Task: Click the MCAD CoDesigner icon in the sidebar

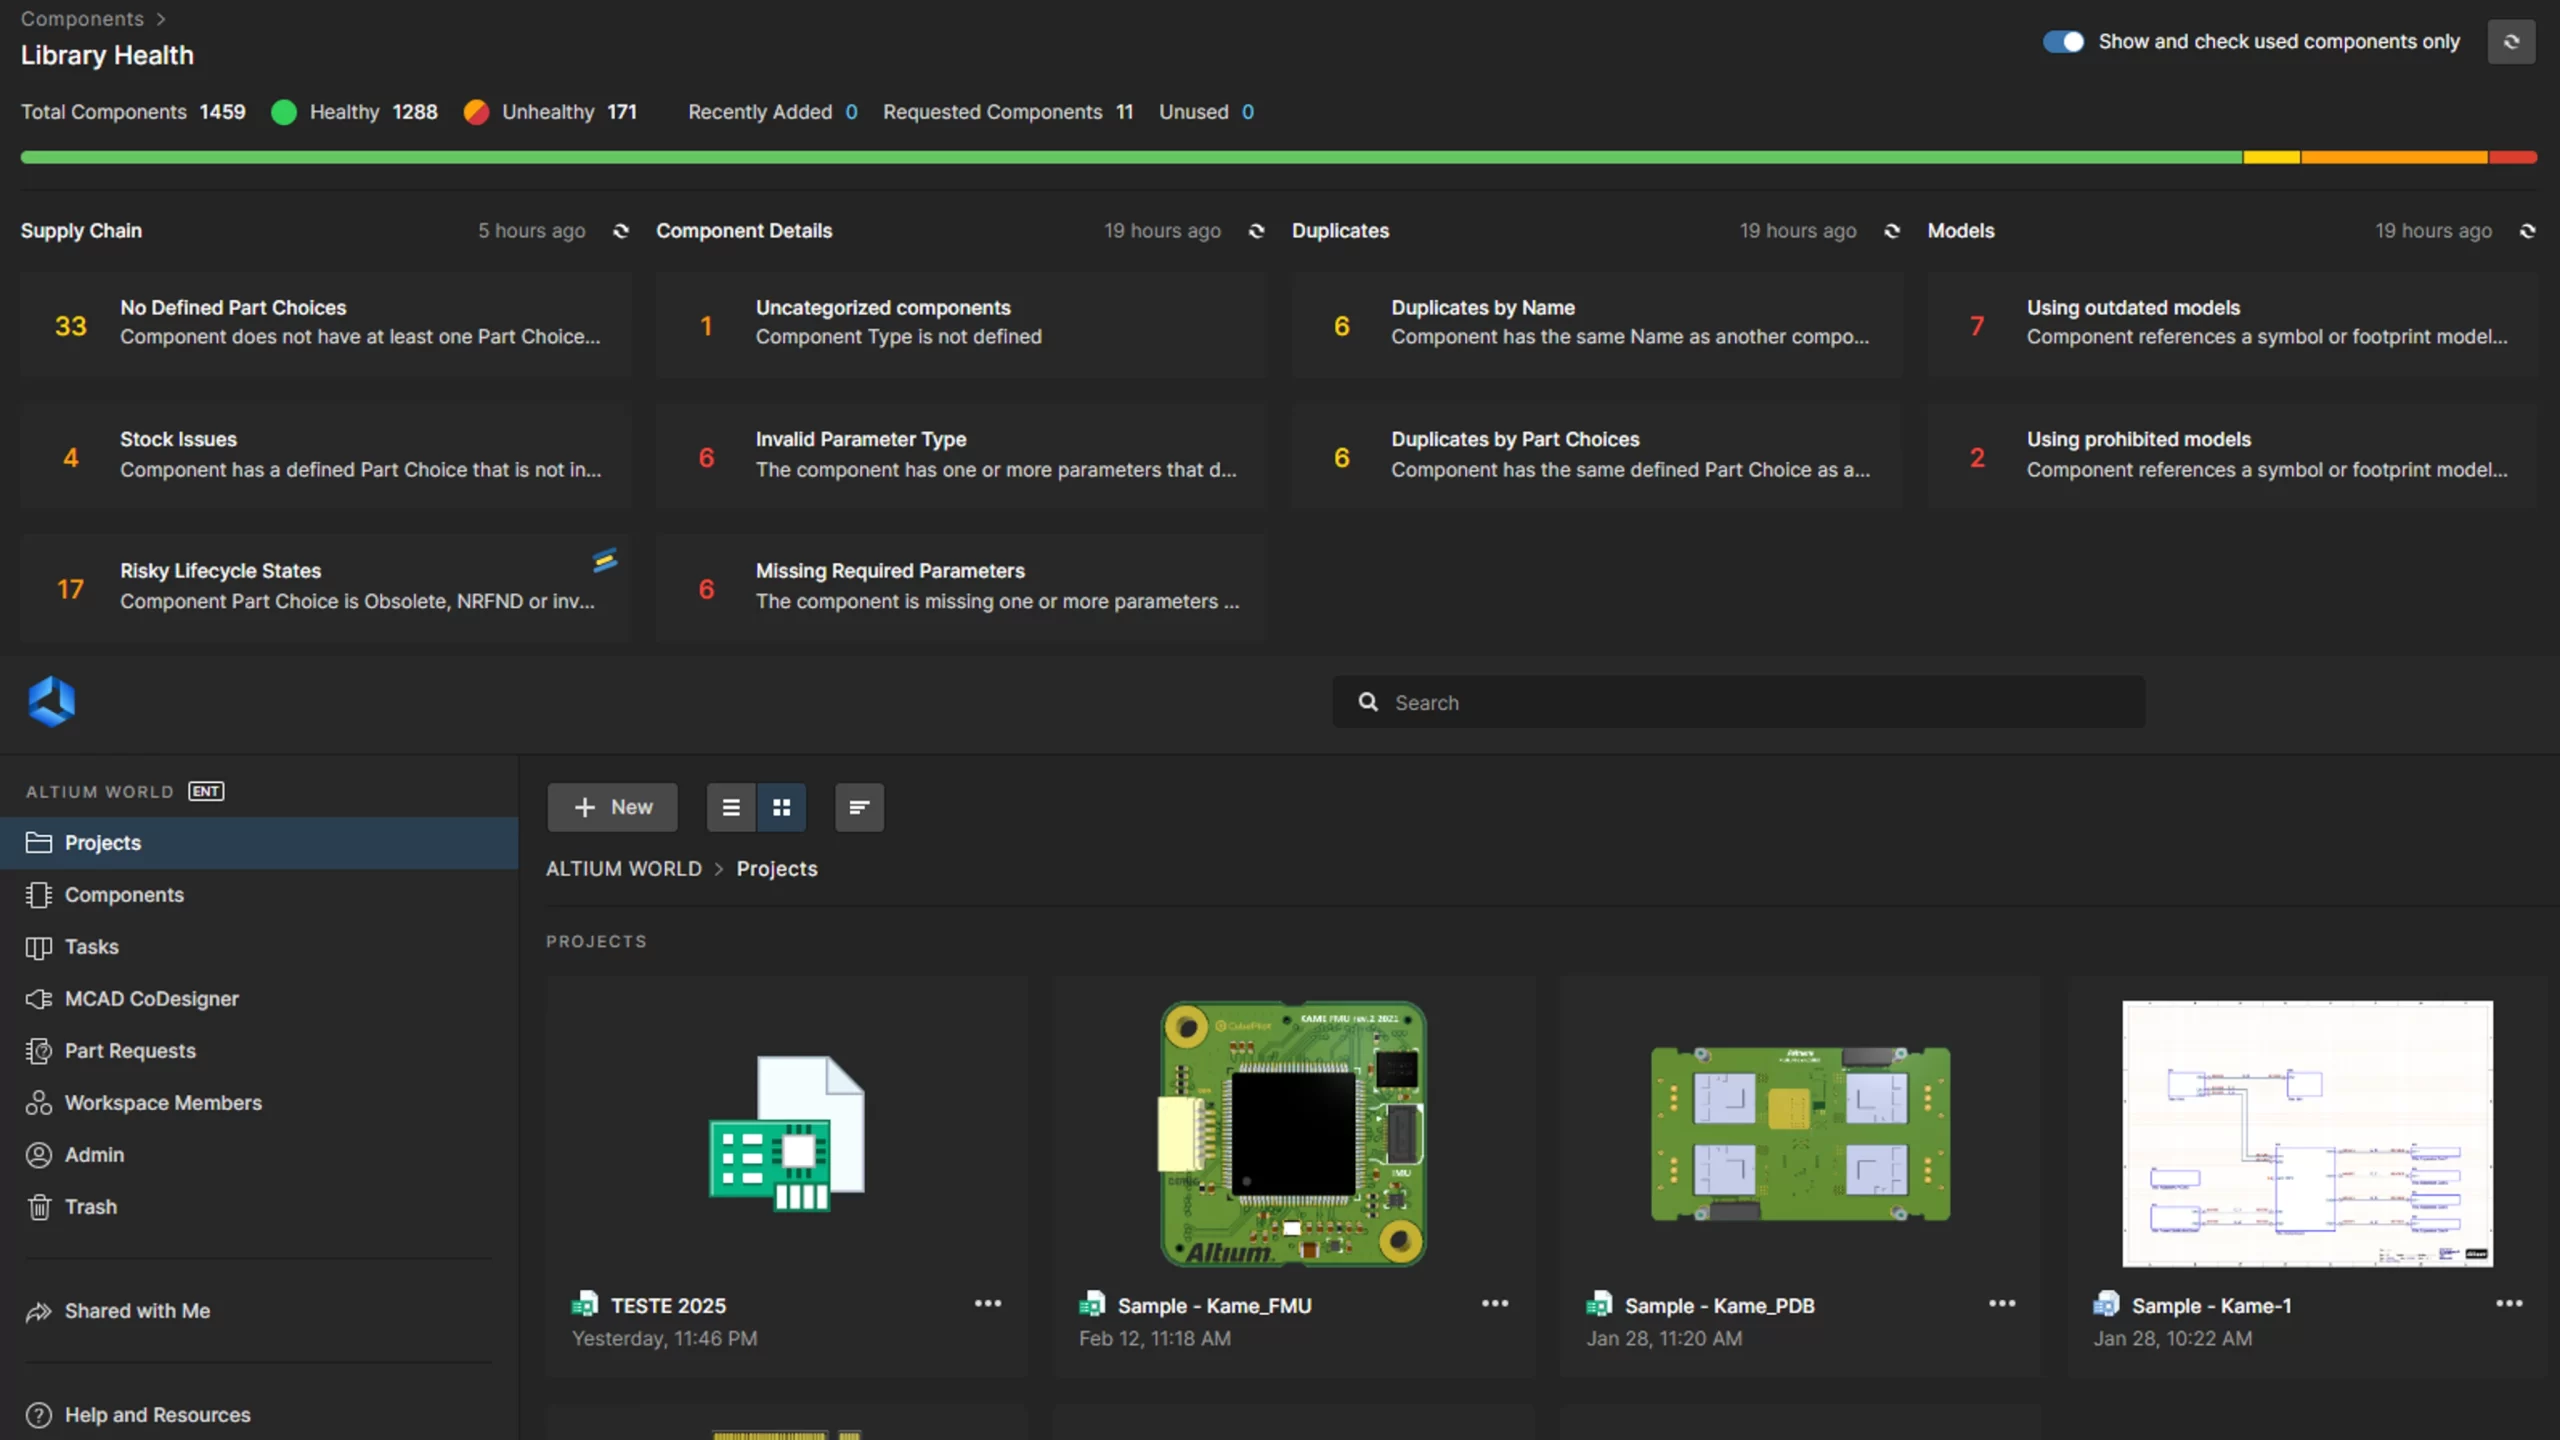Action: 39,999
